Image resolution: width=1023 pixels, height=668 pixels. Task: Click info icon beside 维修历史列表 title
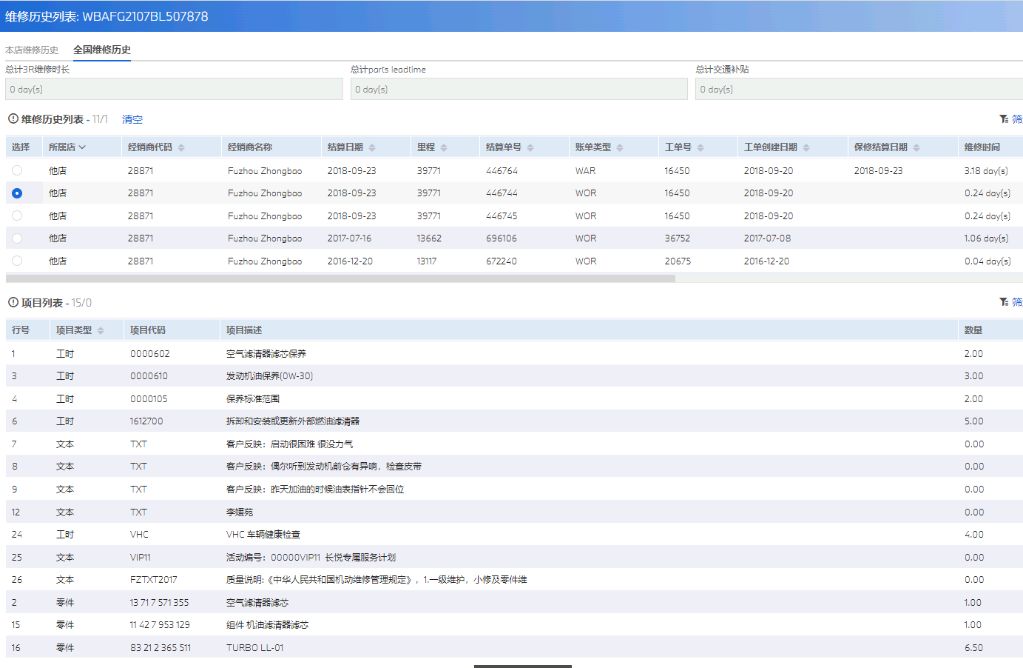pos(12,119)
